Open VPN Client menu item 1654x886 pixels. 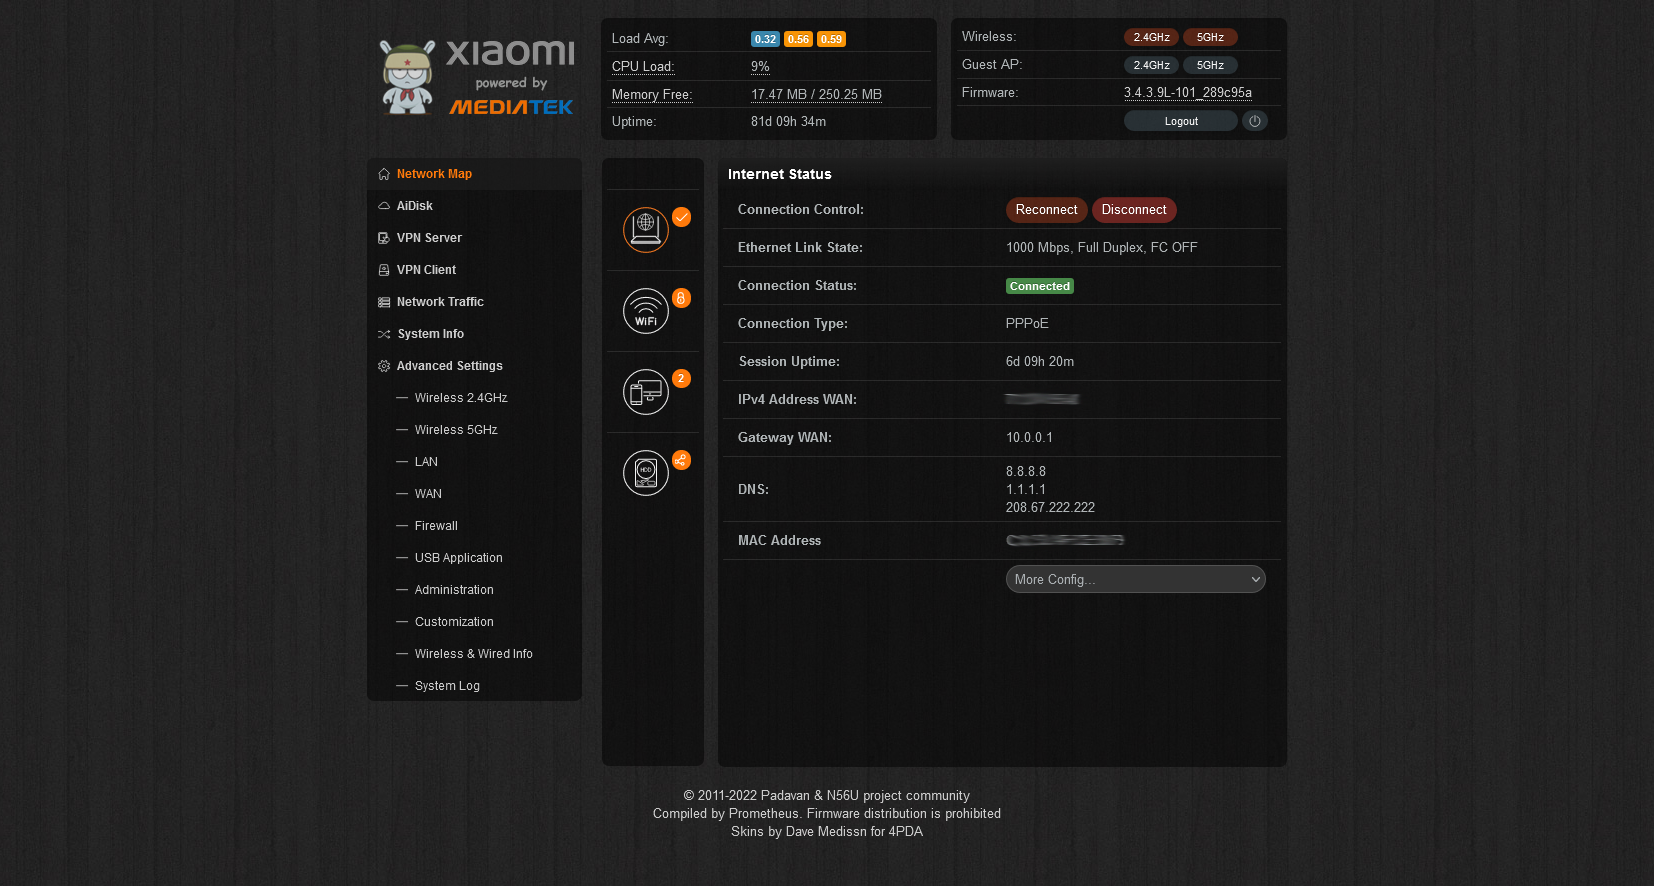[x=474, y=270]
